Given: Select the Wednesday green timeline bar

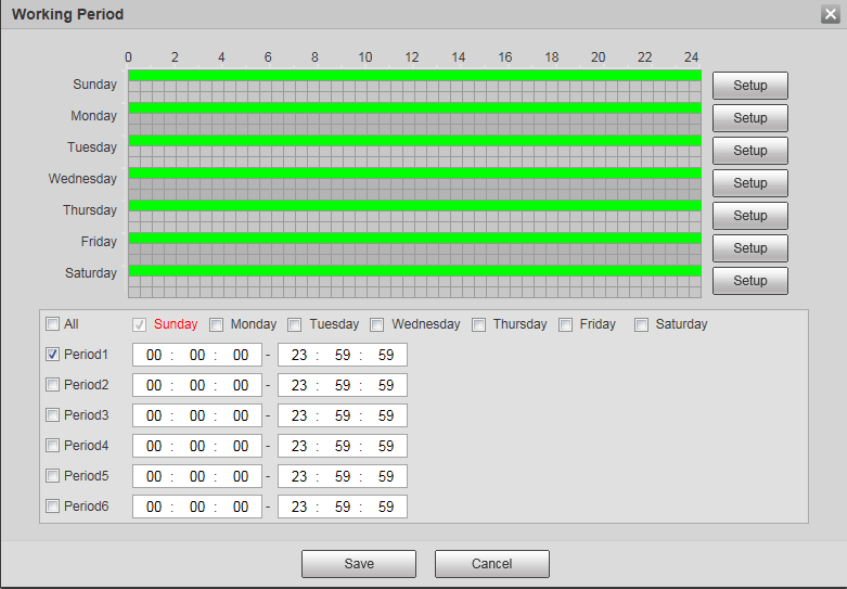Looking at the screenshot, I should point(415,173).
